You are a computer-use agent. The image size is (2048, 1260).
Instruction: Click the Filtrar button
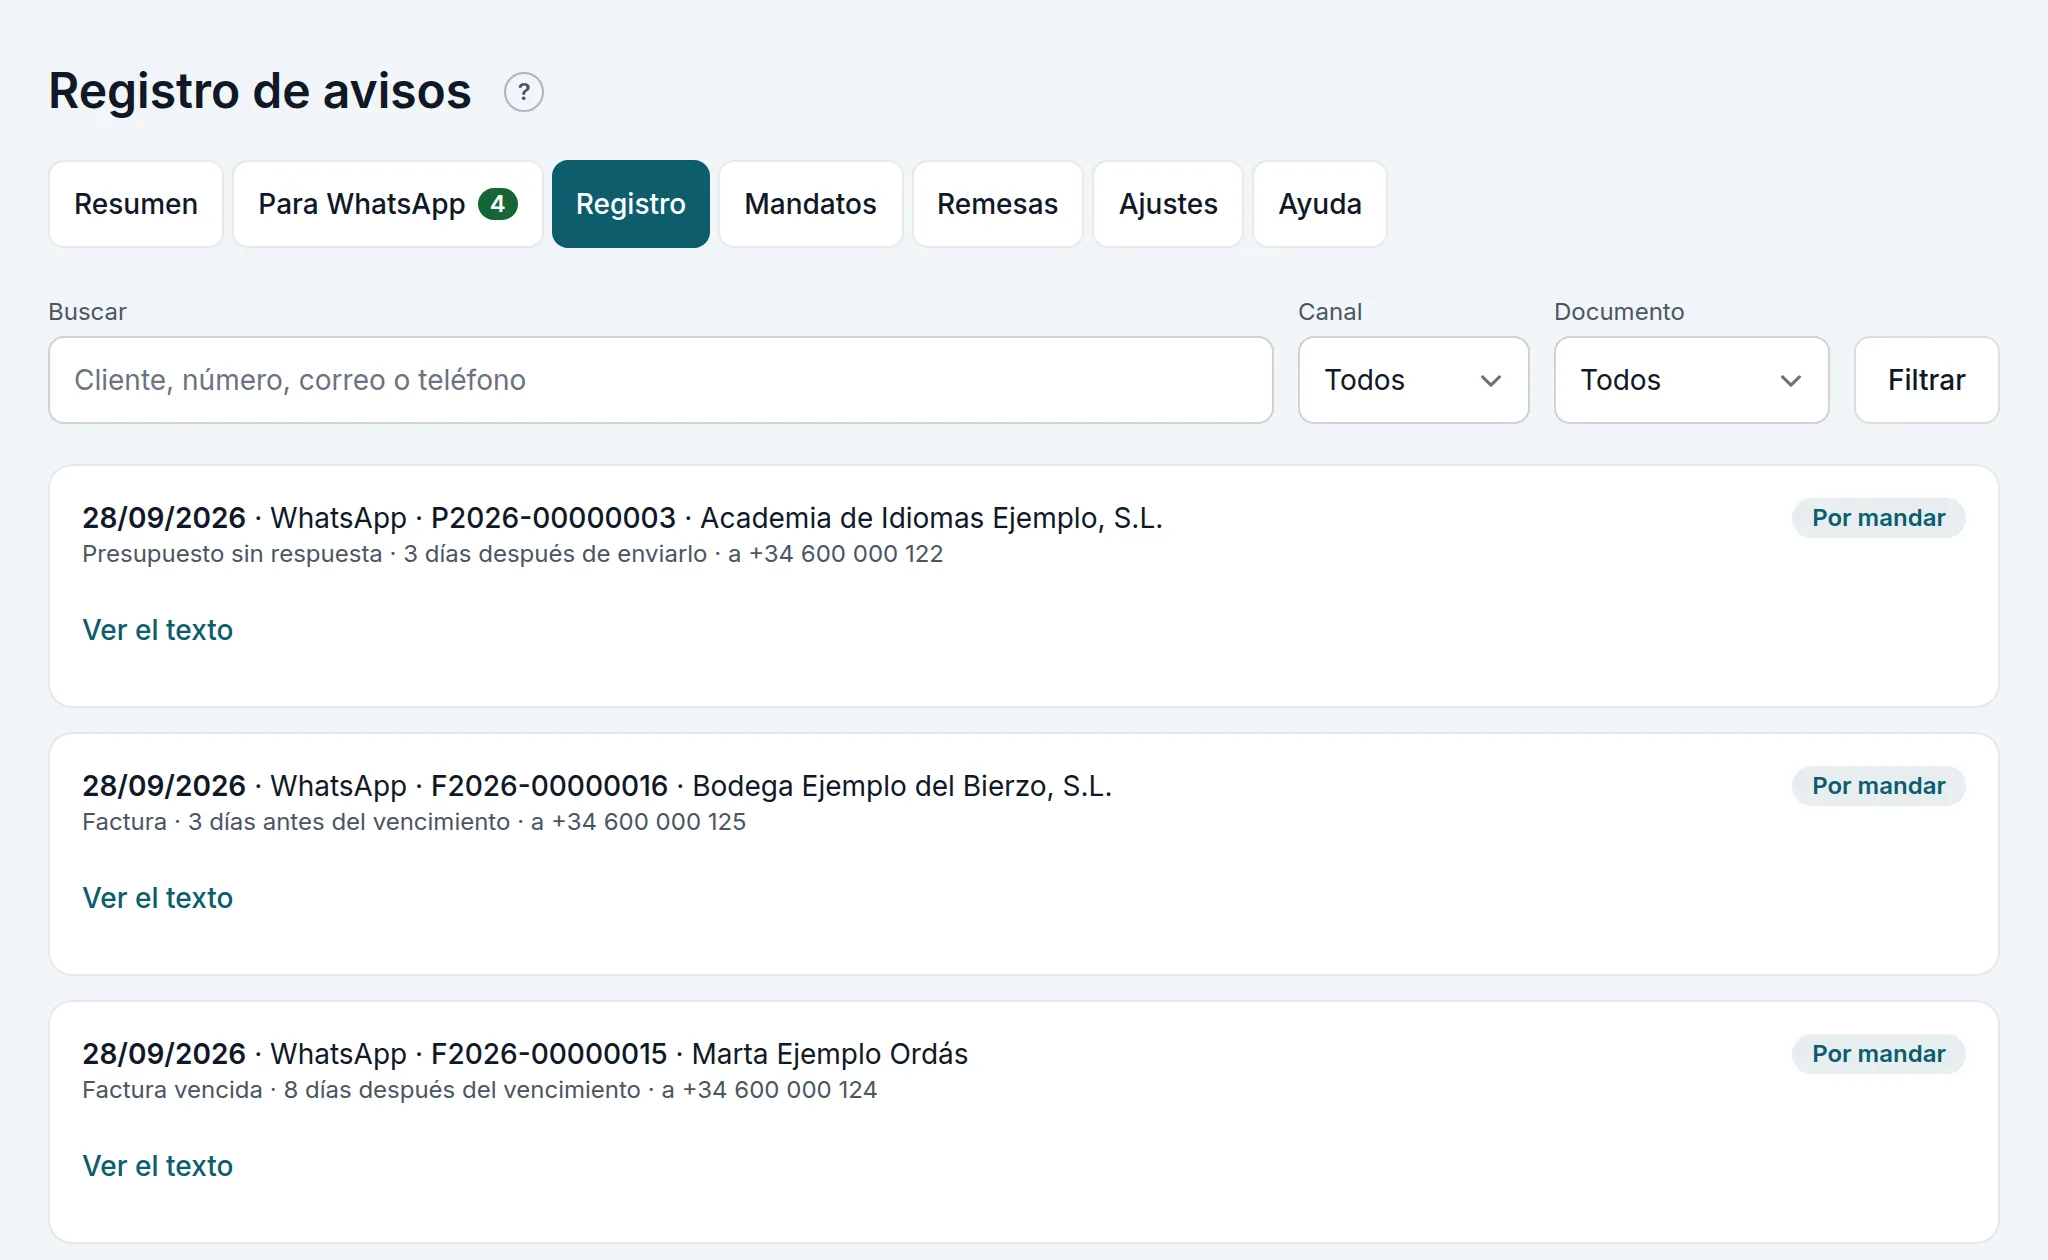(x=1927, y=380)
